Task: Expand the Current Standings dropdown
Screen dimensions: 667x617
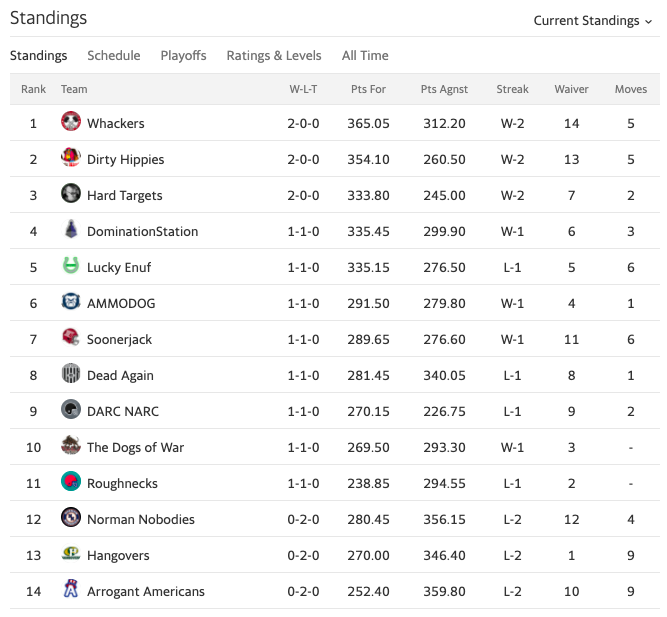Action: 593,21
